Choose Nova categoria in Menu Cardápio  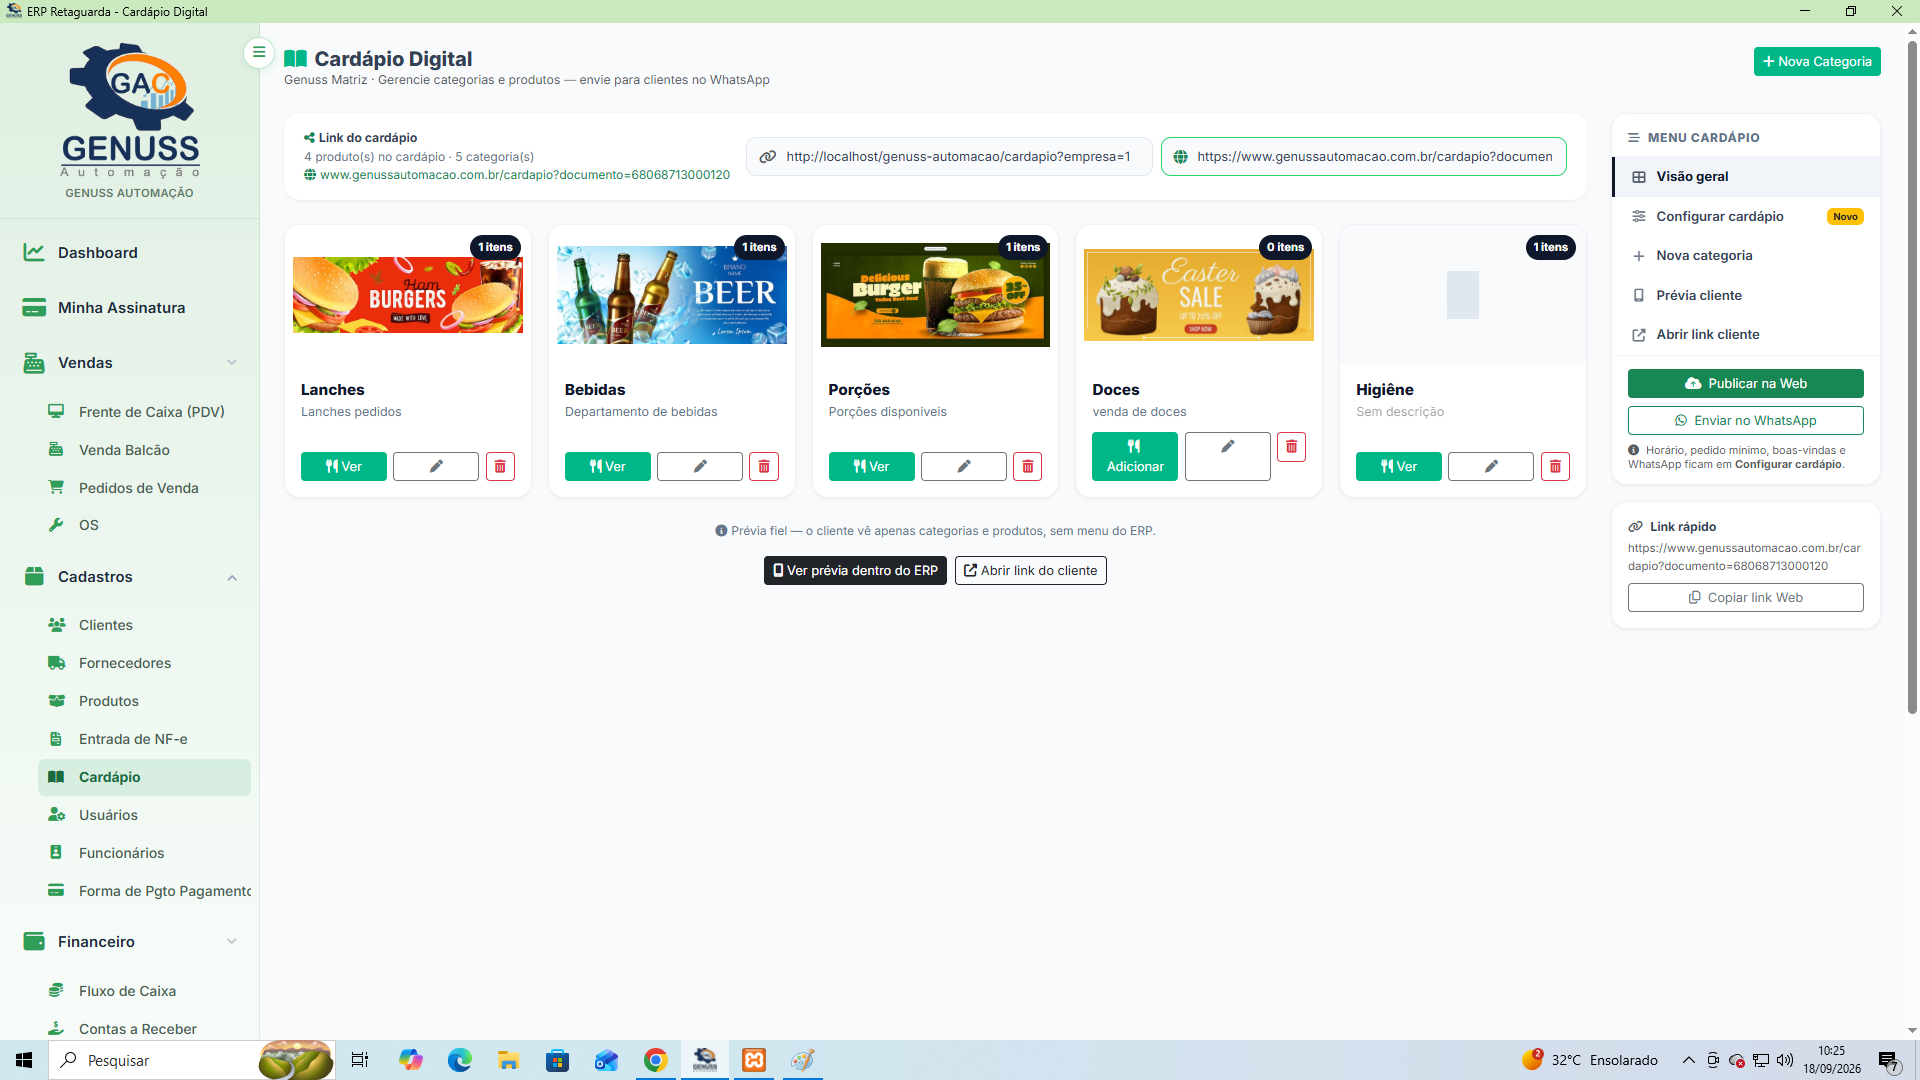coord(1746,256)
